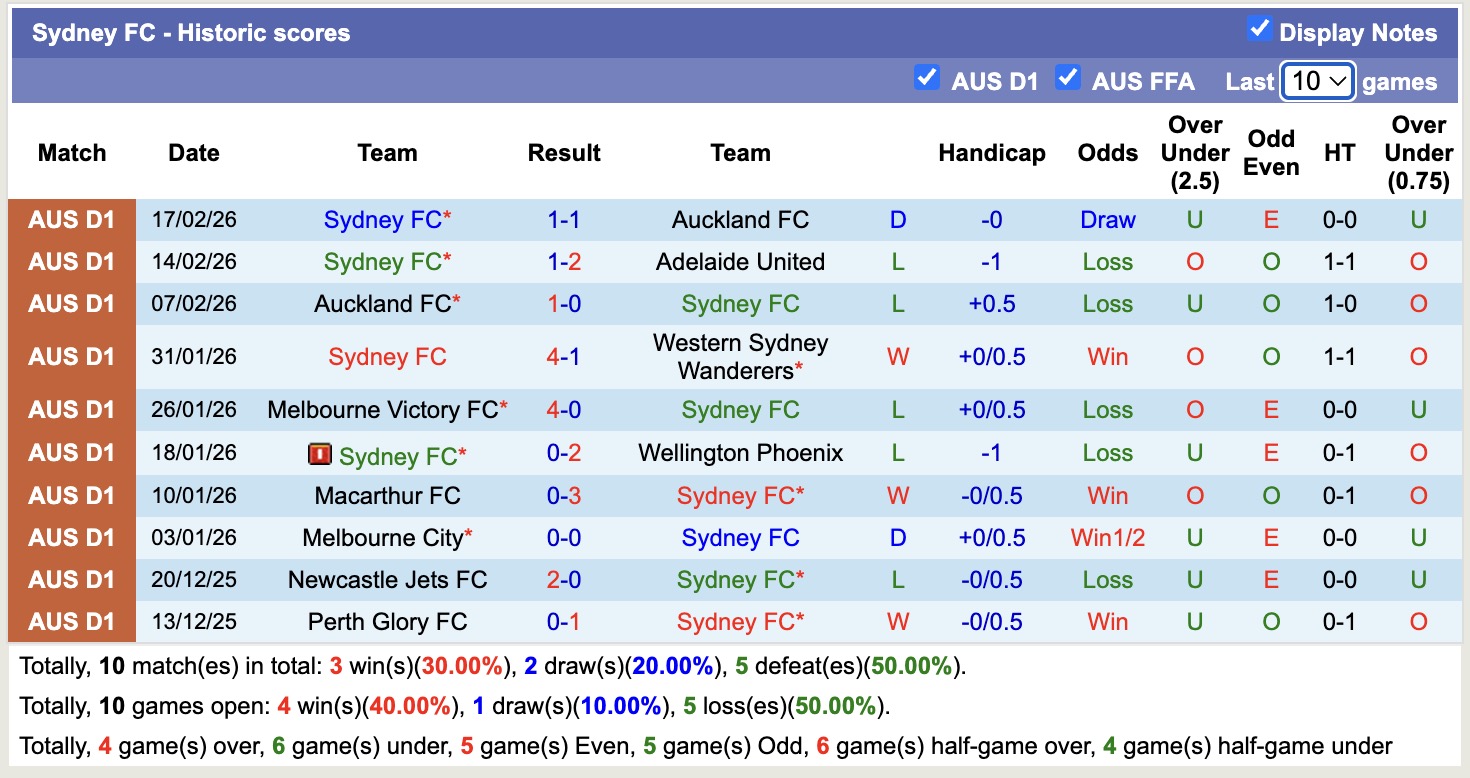Change the games dropdown from 10
The height and width of the screenshot is (778, 1470).
pos(1317,80)
